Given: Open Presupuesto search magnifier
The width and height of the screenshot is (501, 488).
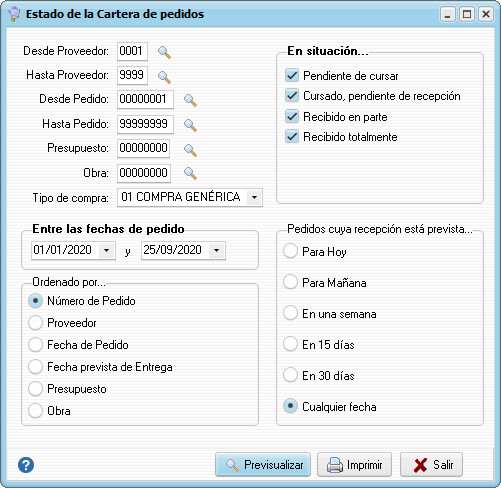Looking at the screenshot, I should point(190,150).
